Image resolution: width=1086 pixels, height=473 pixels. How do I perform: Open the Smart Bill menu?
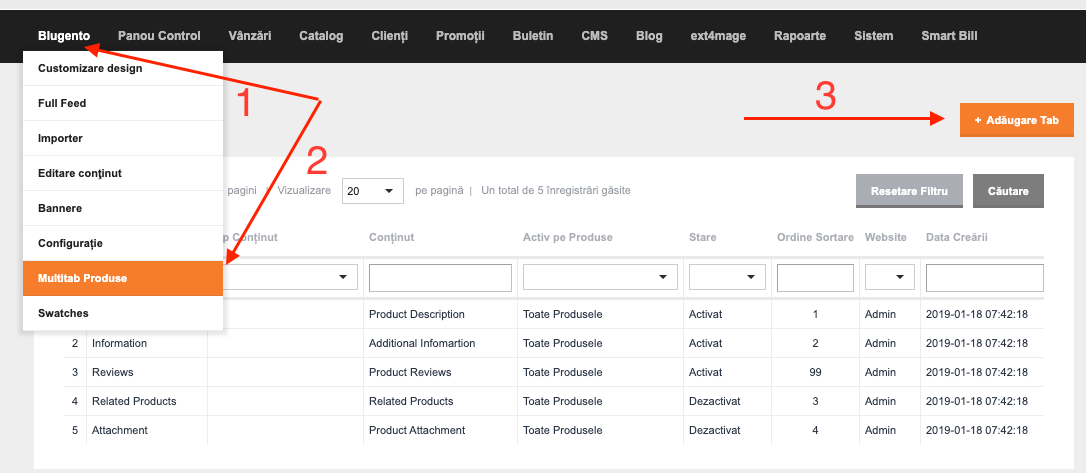point(949,36)
